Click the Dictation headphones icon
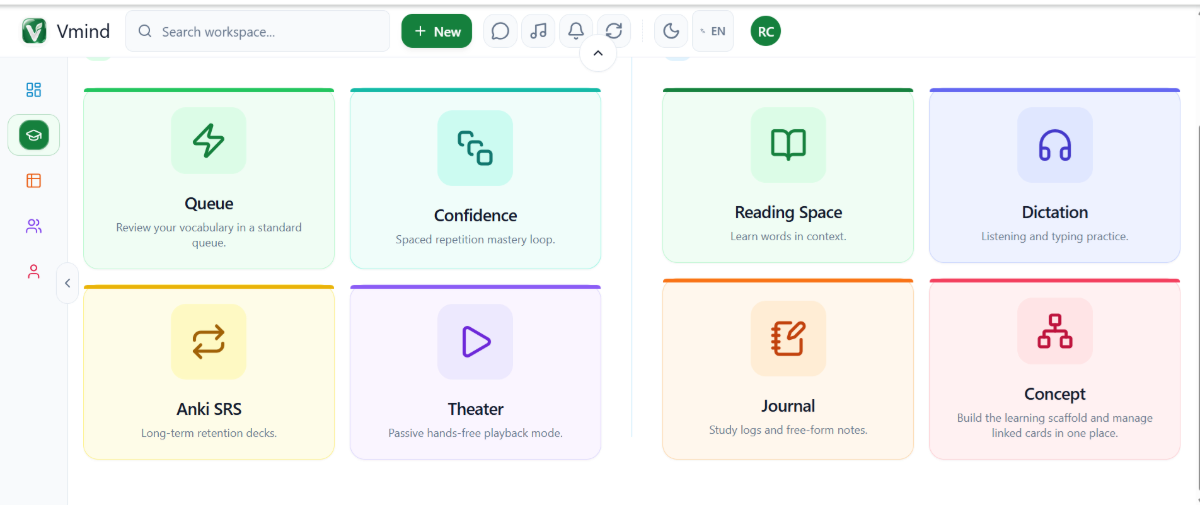The image size is (1200, 505). tap(1055, 145)
